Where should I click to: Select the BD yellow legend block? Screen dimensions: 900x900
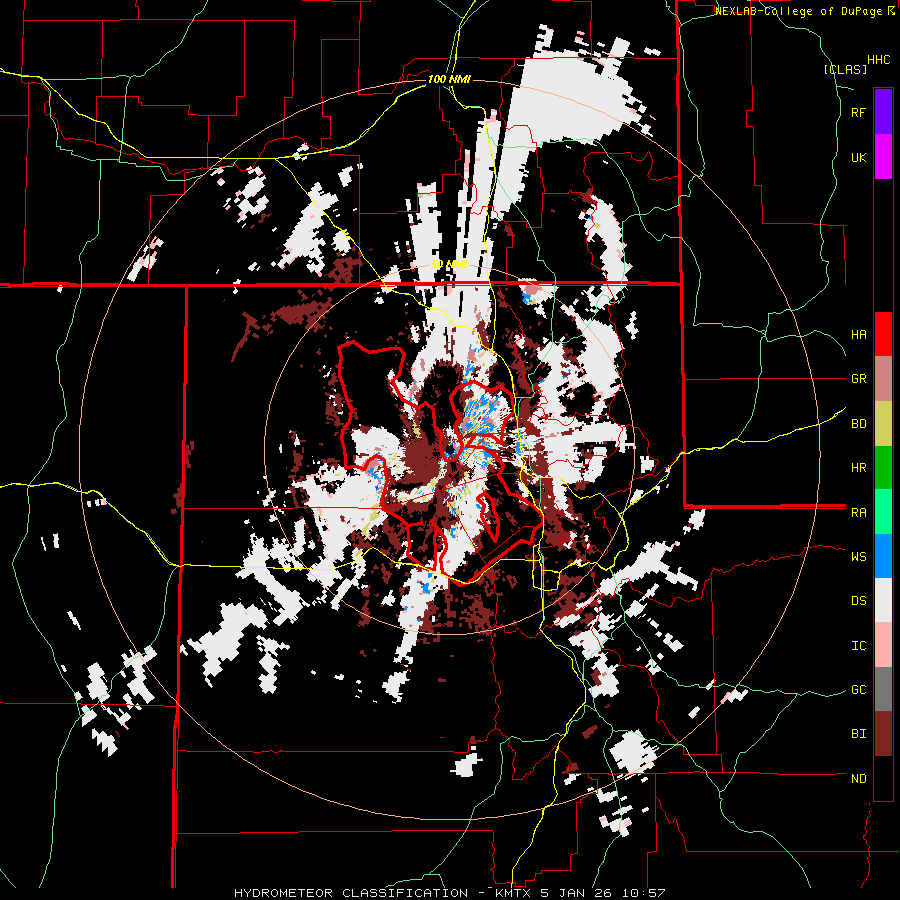coord(883,424)
